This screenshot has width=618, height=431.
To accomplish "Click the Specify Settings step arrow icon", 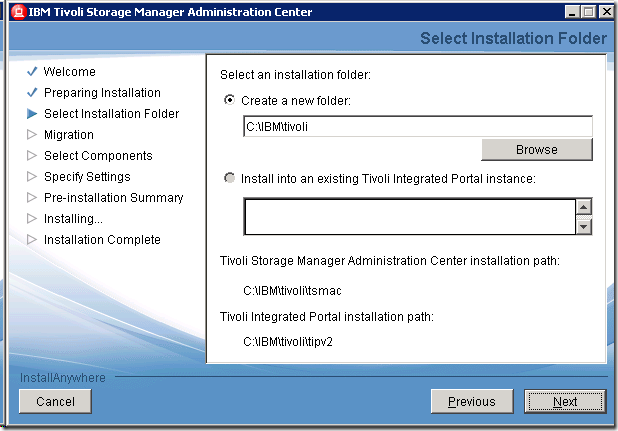I will click(x=32, y=177).
